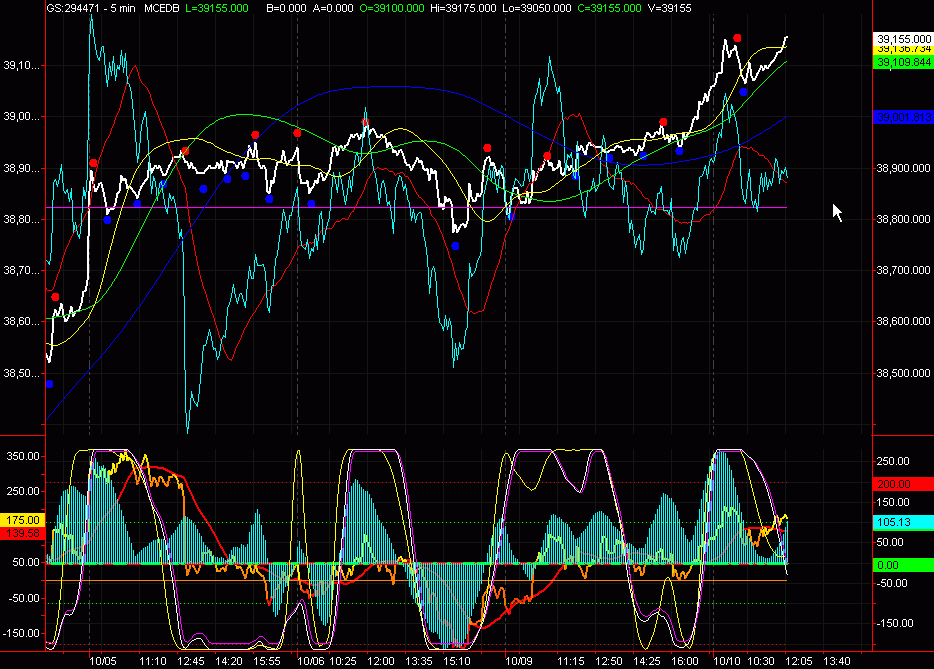
Task: Click the red signal dot at the 10/10 price peak
Action: pyautogui.click(x=737, y=38)
